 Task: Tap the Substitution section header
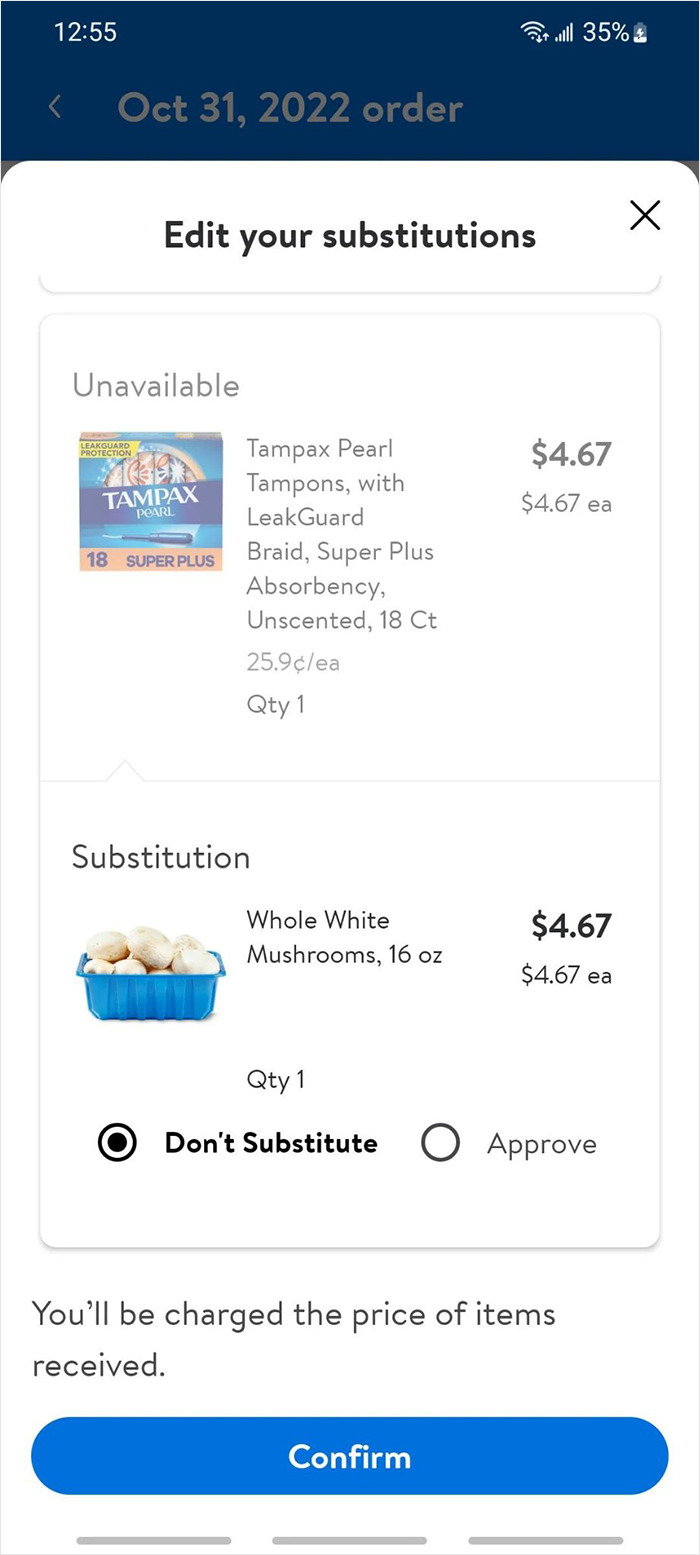[160, 857]
